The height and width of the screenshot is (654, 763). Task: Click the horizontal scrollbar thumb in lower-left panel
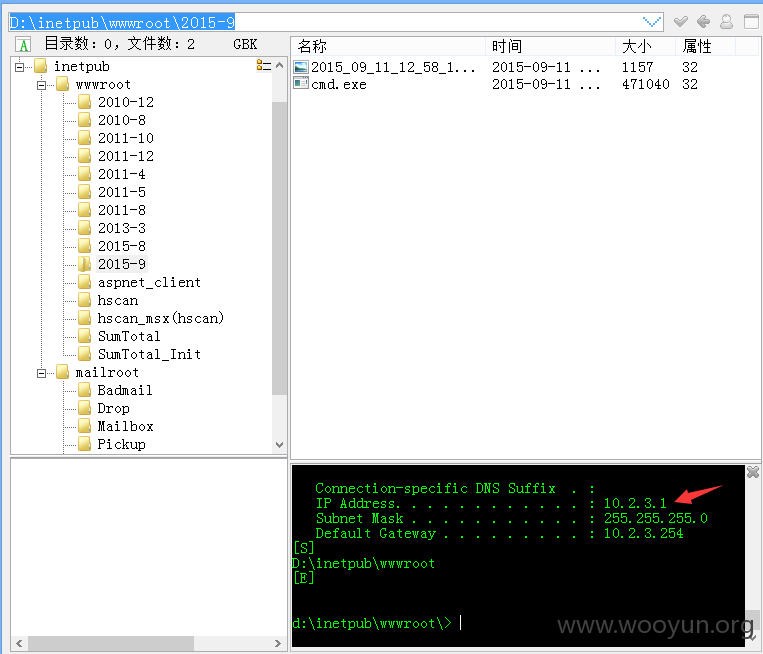coord(111,643)
